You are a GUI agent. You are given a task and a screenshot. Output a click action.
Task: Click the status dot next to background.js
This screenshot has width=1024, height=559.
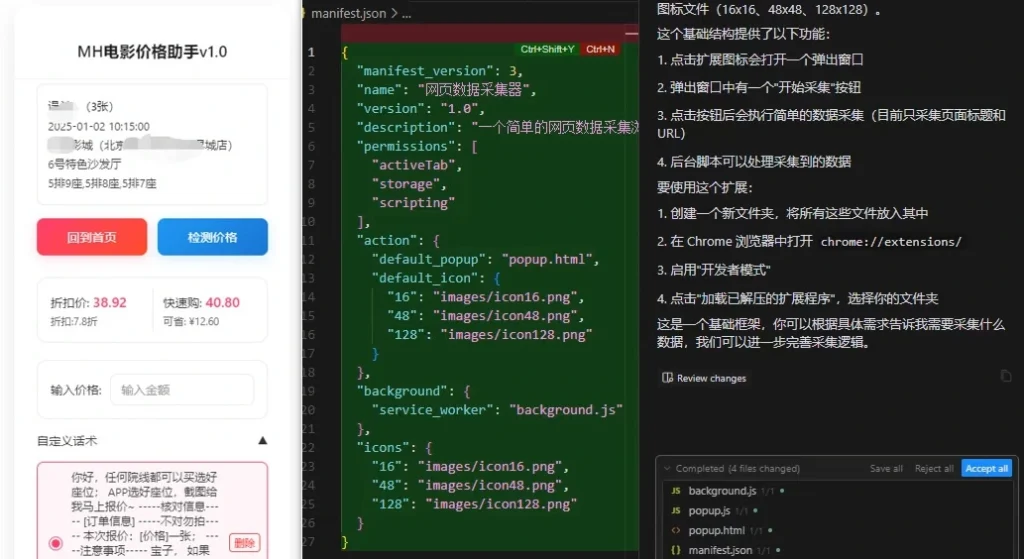point(782,491)
